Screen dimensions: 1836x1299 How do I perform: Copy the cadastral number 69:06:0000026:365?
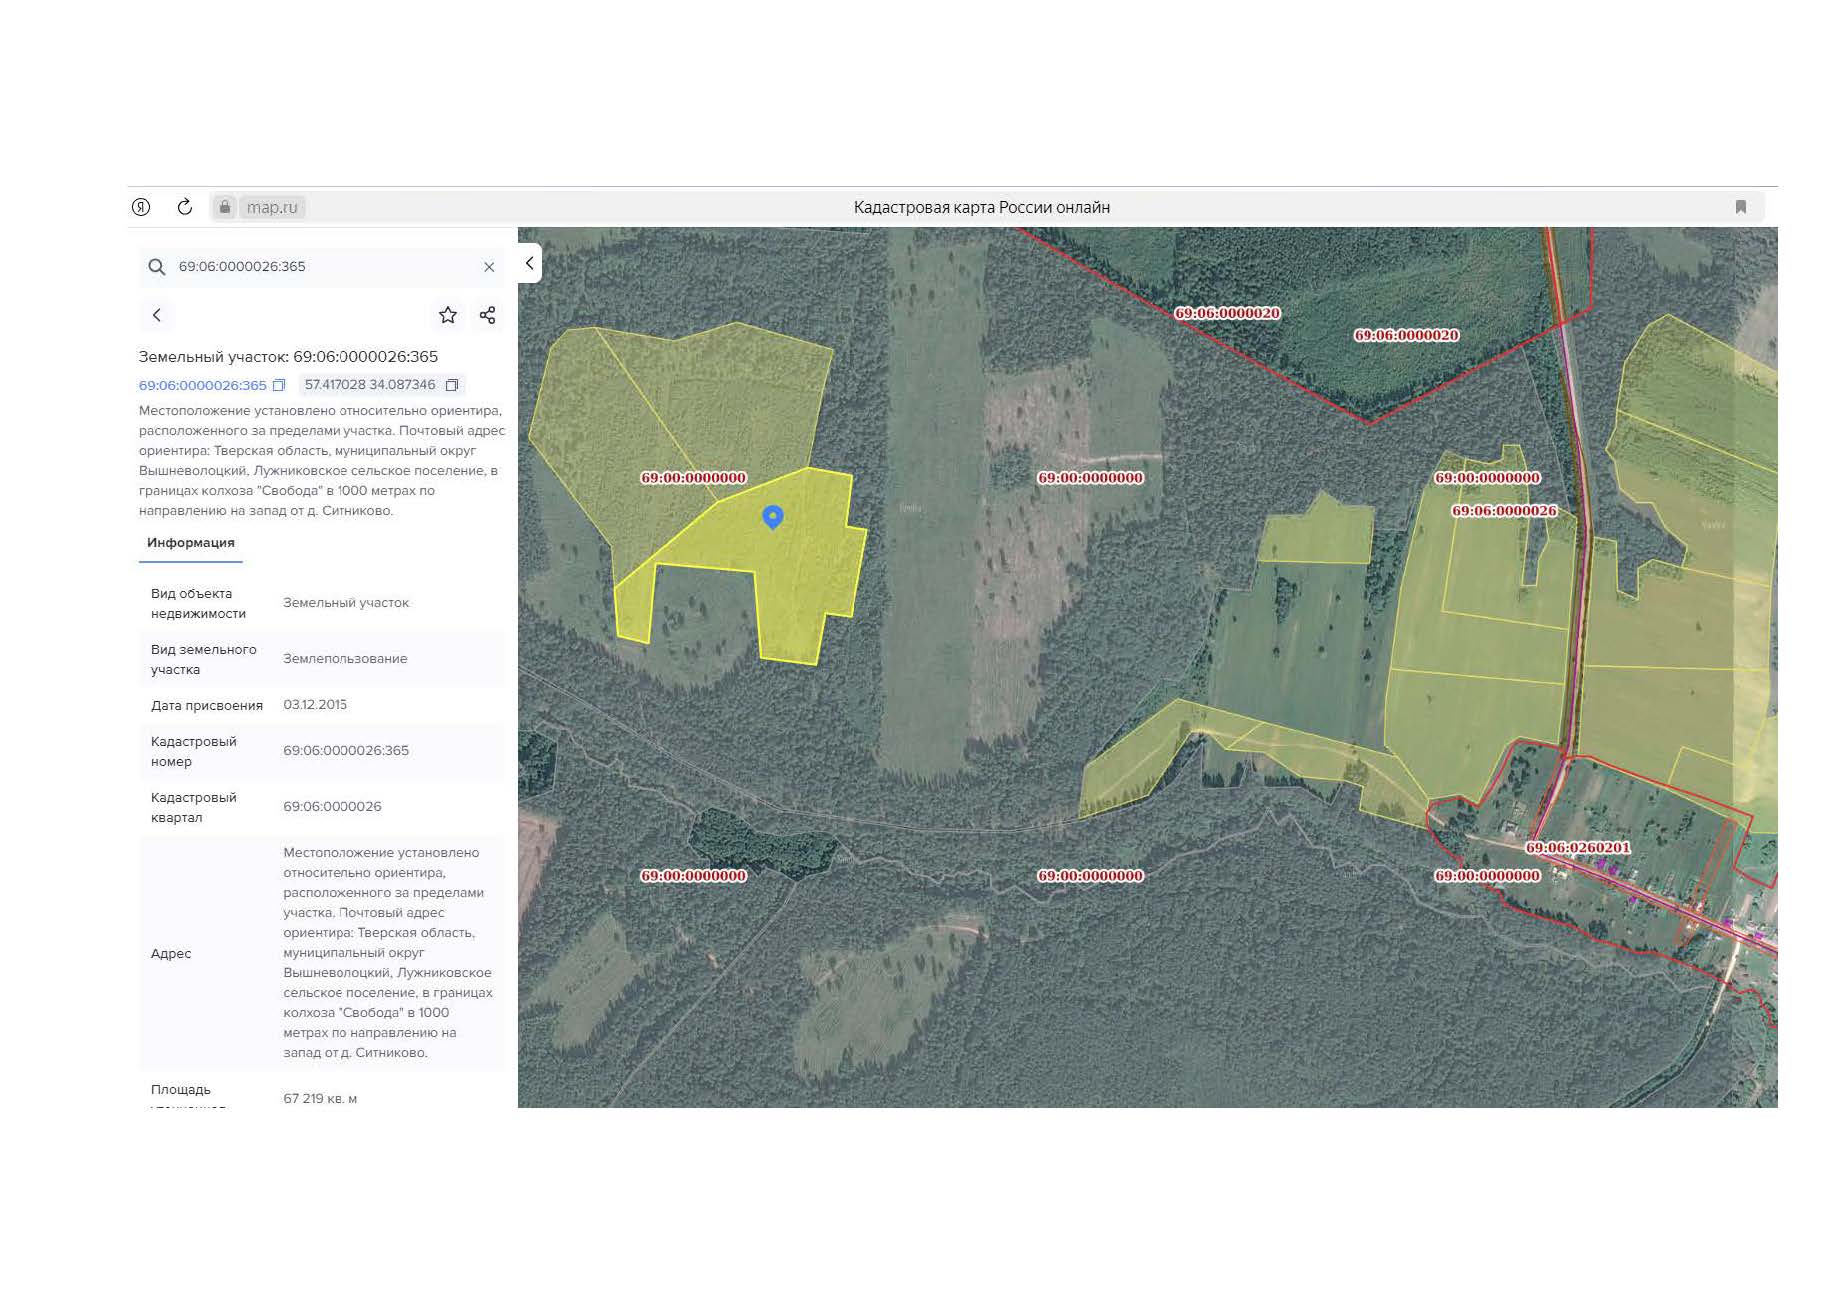279,385
